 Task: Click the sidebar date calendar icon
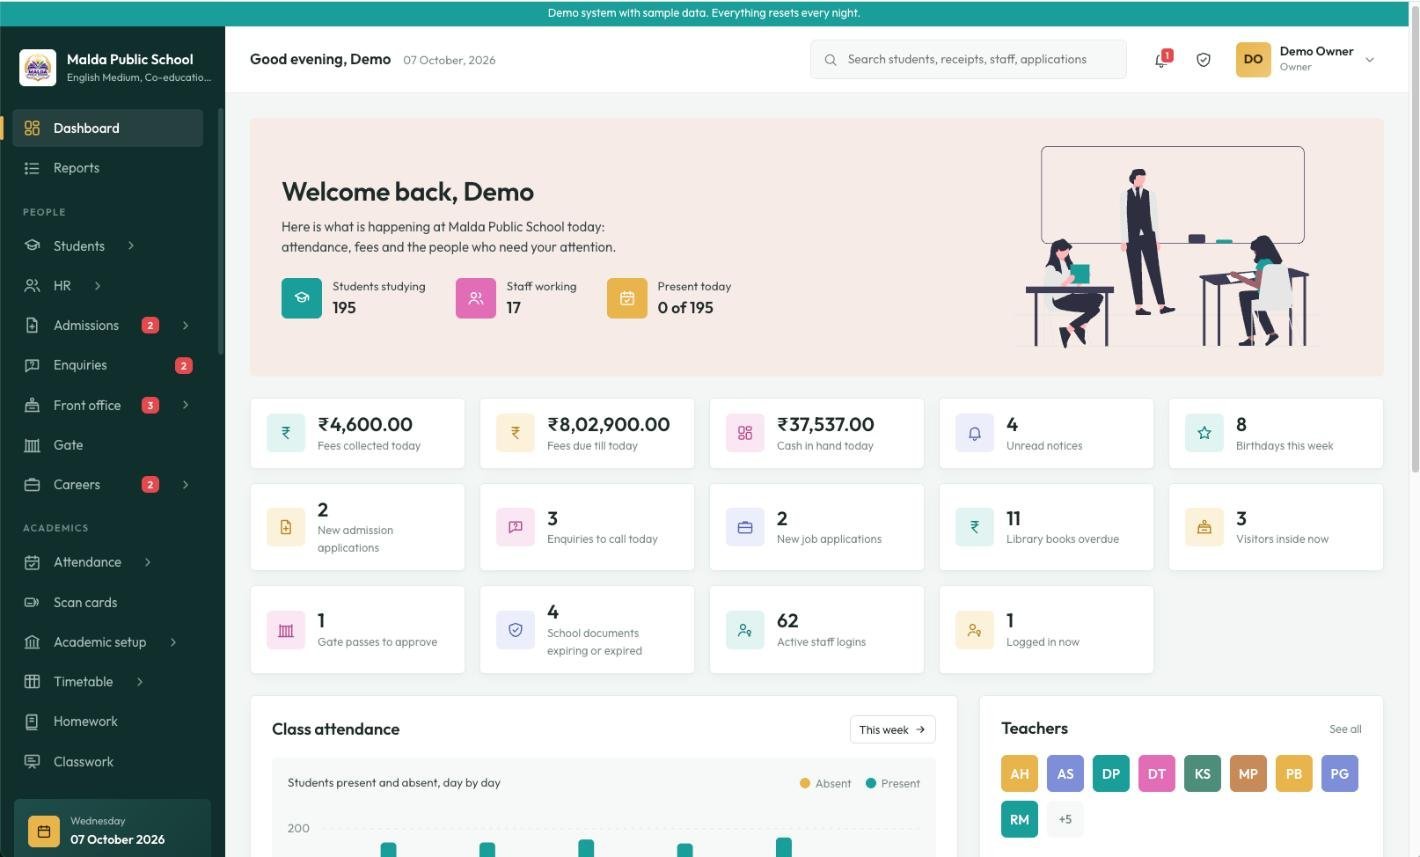pyautogui.click(x=44, y=831)
